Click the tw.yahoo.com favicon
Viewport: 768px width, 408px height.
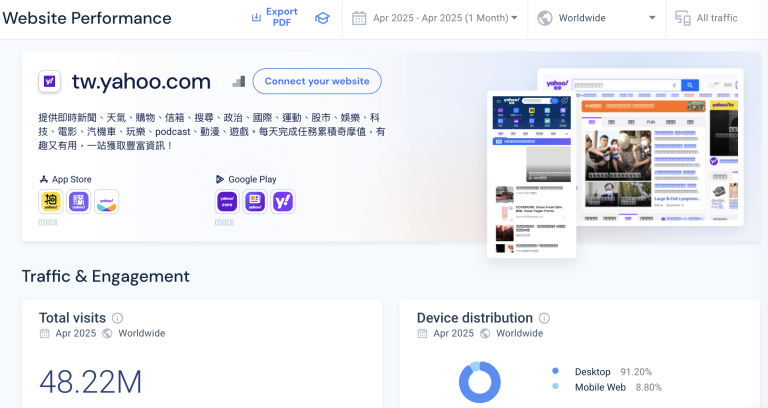[x=49, y=81]
